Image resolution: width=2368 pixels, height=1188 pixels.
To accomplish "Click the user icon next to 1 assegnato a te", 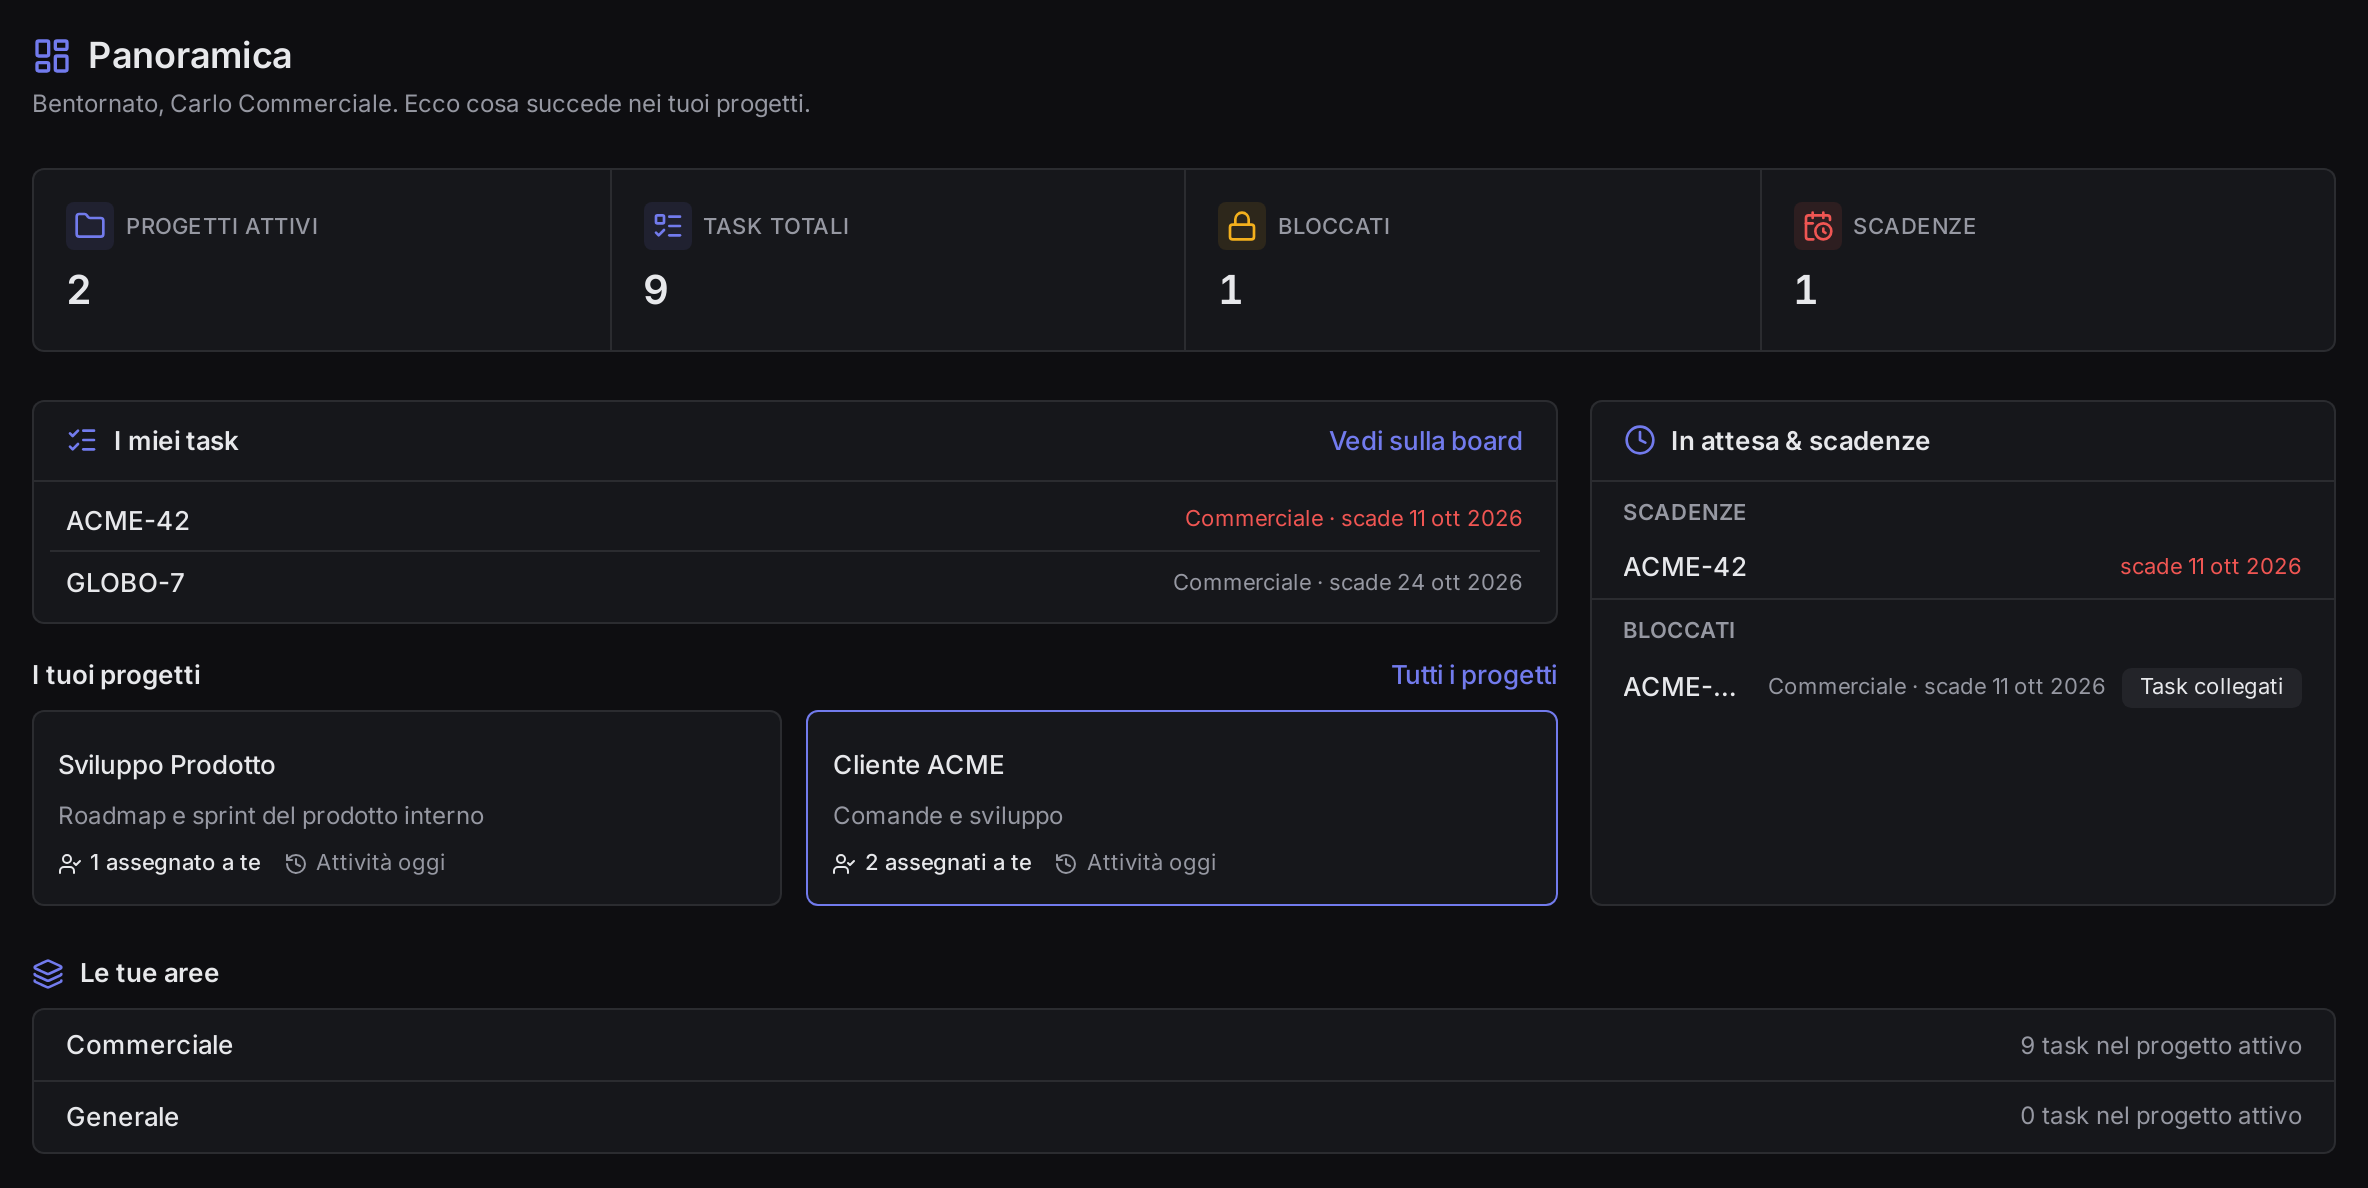I will [70, 864].
